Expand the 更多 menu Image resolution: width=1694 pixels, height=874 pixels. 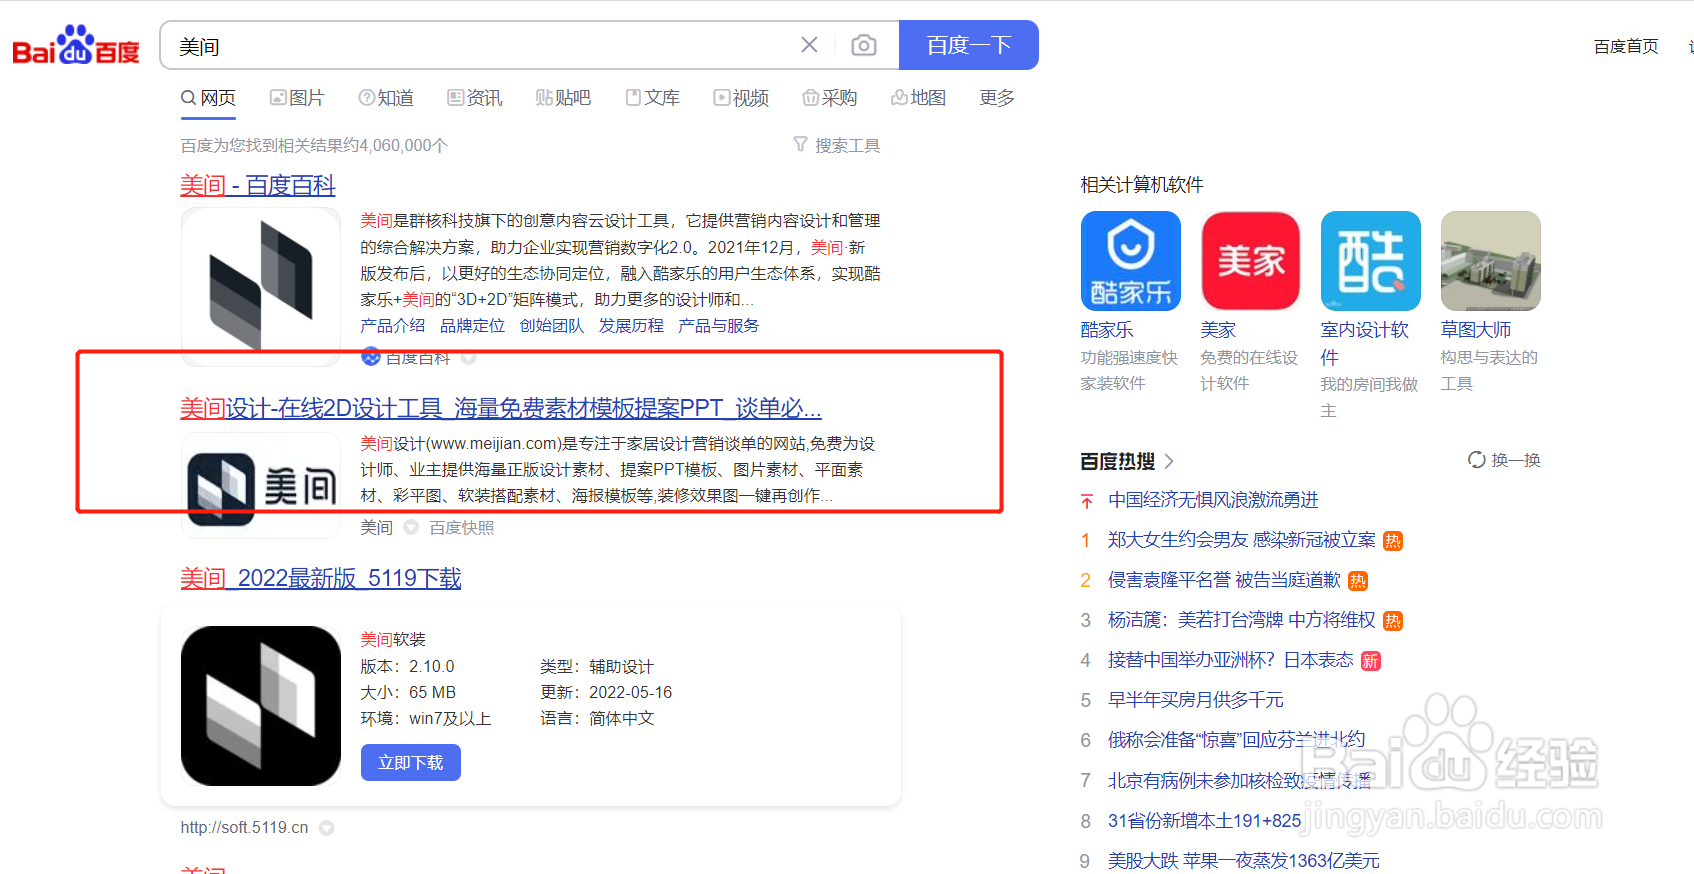tap(997, 98)
